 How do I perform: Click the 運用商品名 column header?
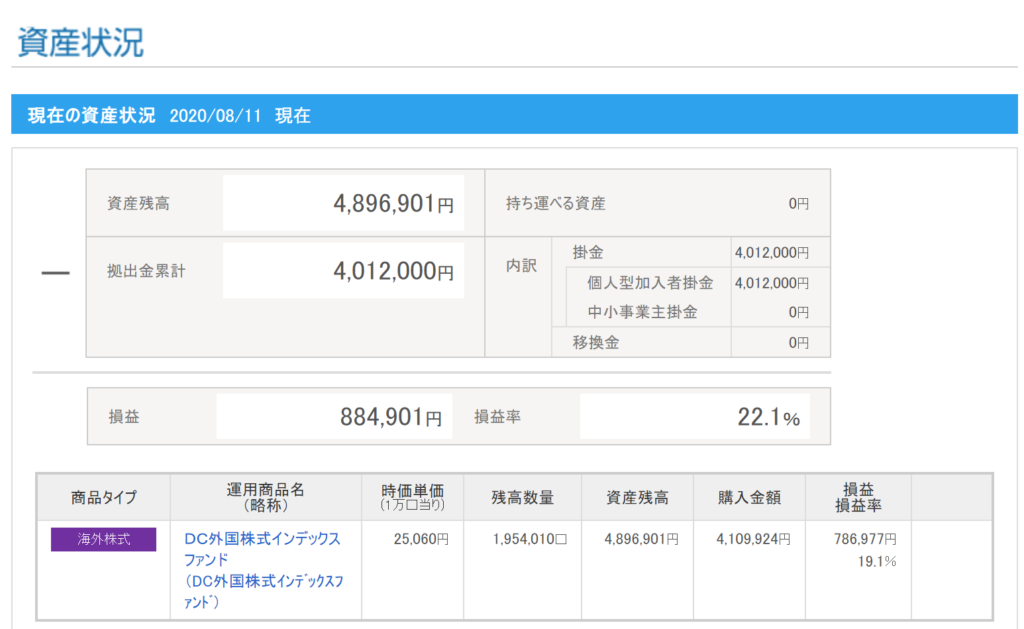[x=265, y=497]
